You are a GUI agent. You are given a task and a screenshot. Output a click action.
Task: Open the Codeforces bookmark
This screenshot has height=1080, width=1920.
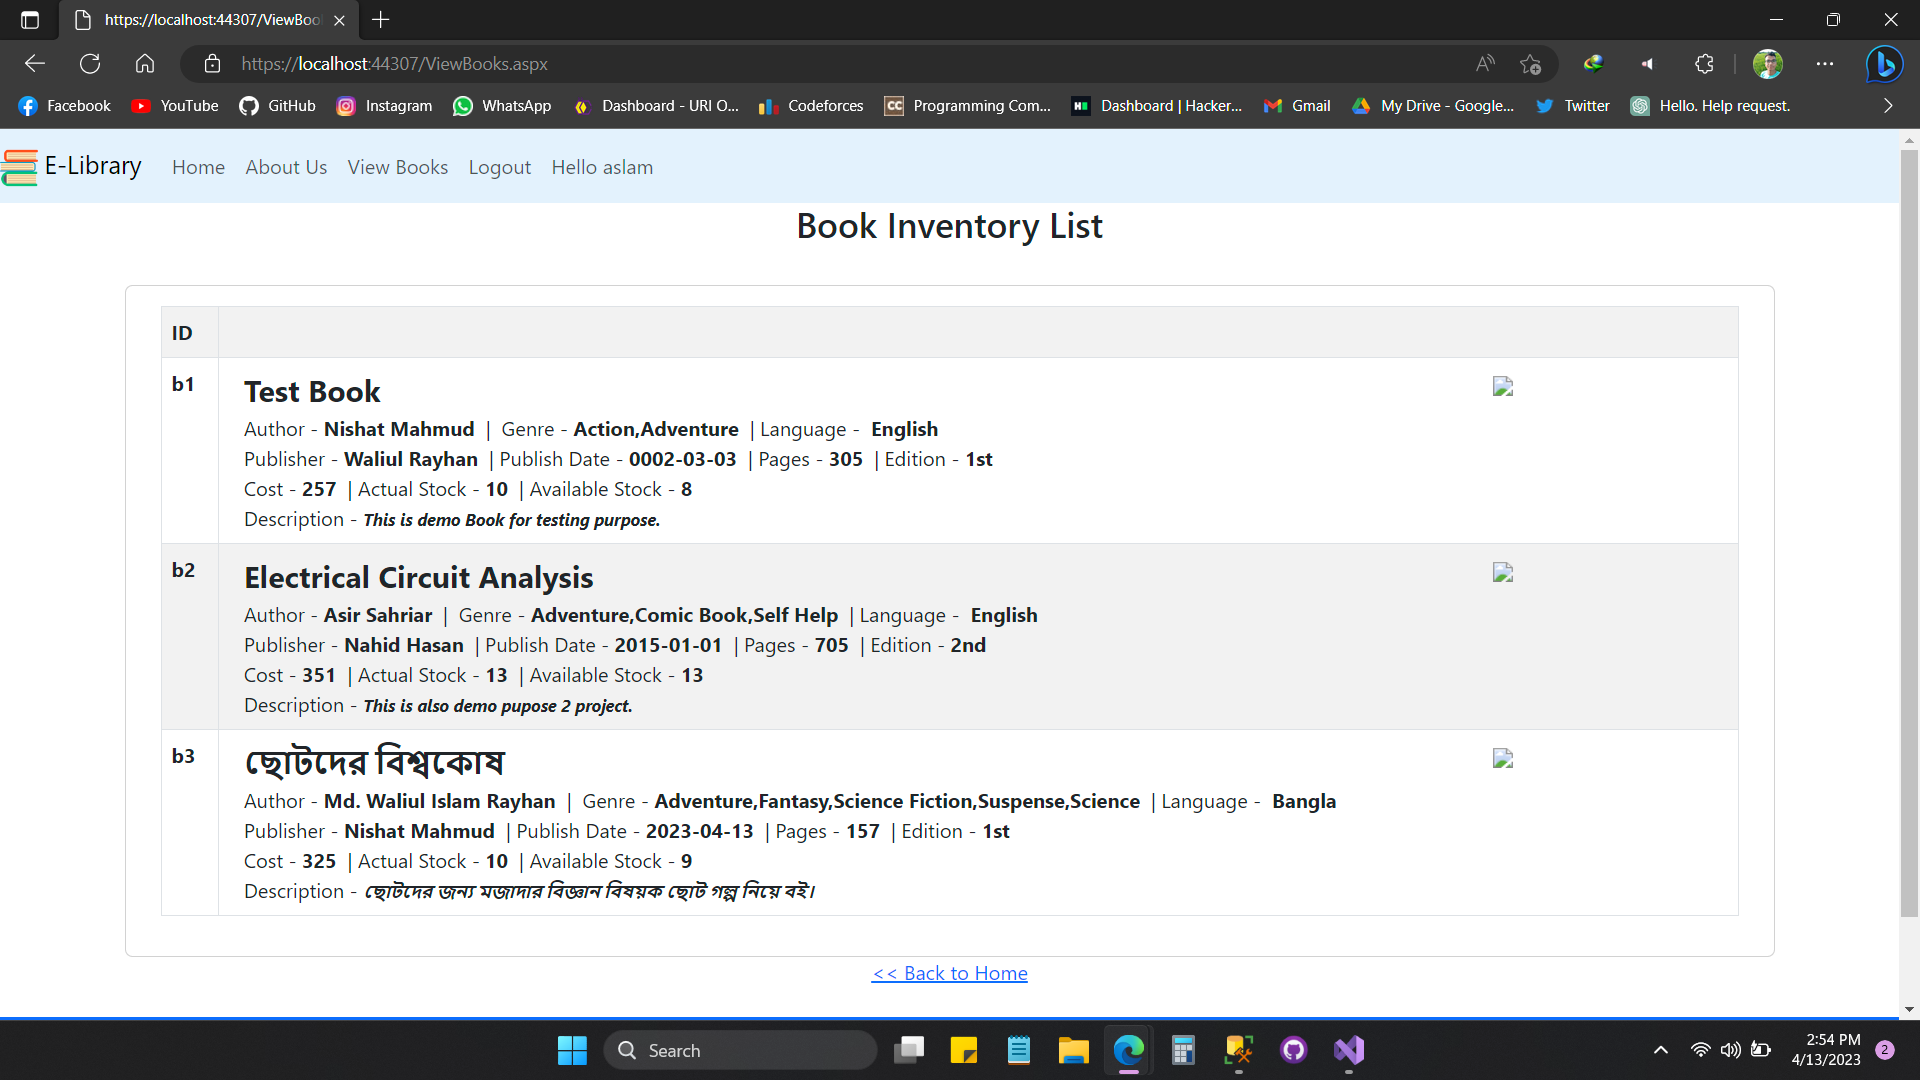tap(810, 106)
